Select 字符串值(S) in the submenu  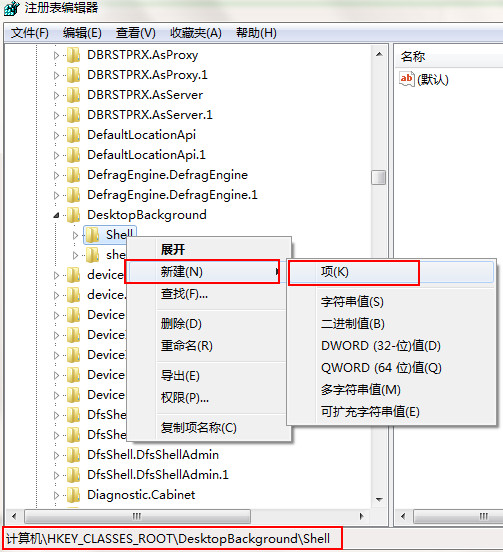tap(352, 302)
